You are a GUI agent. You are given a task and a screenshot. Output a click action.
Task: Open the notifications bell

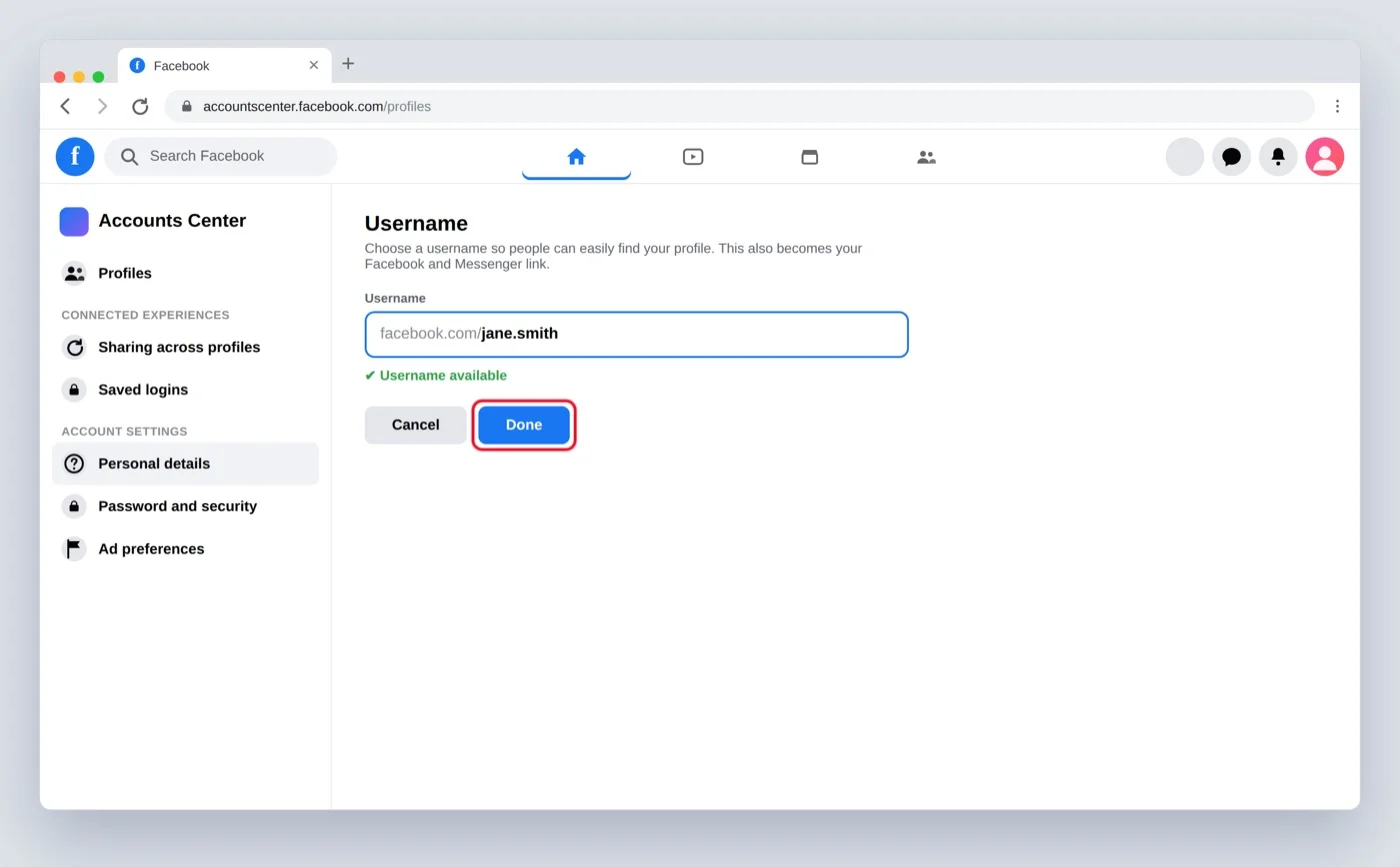[1278, 157]
